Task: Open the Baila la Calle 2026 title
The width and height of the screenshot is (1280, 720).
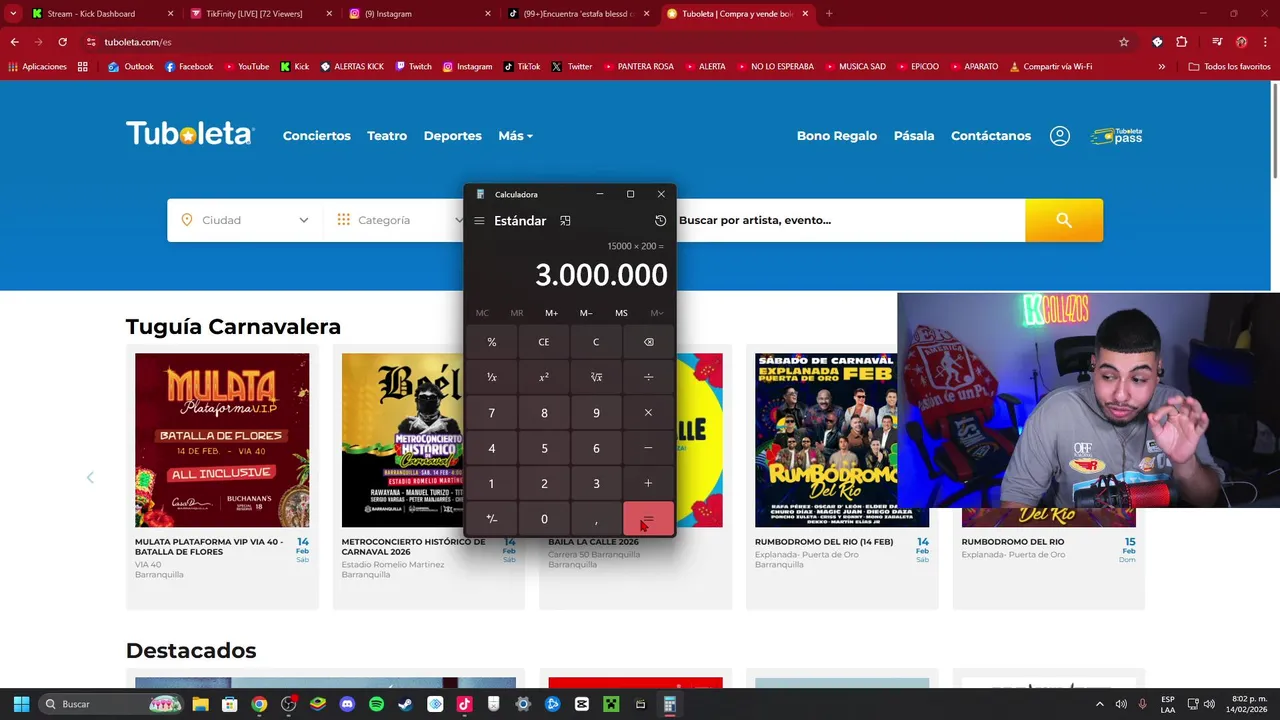Action: coord(593,542)
